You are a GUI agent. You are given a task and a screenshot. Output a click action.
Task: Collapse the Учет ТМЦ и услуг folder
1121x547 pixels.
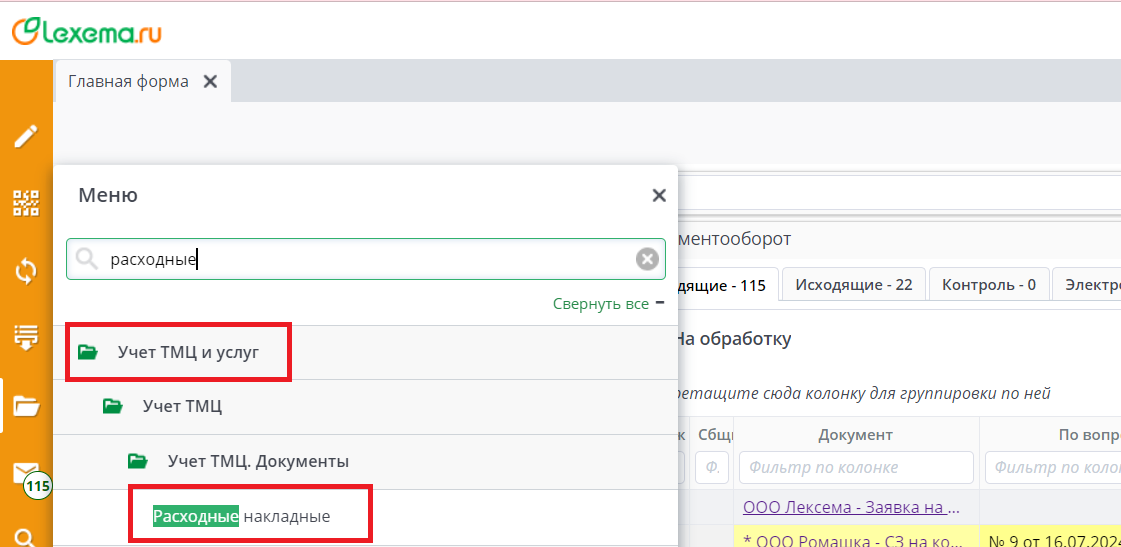[188, 352]
